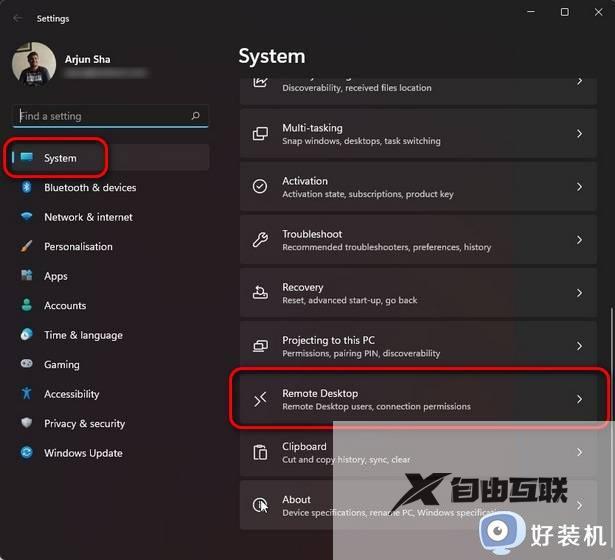Click the Gaming controller icon
The height and width of the screenshot is (560, 615).
(x=27, y=364)
